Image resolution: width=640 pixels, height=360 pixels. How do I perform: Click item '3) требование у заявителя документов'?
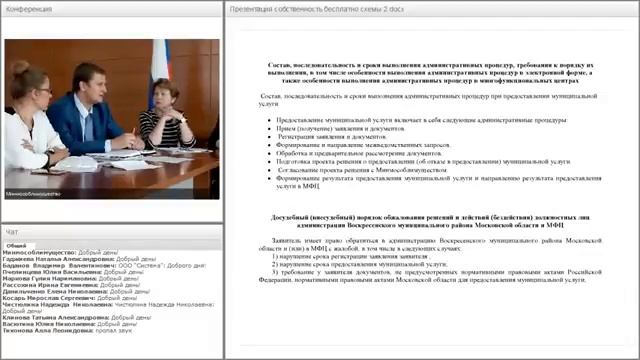pos(430,276)
